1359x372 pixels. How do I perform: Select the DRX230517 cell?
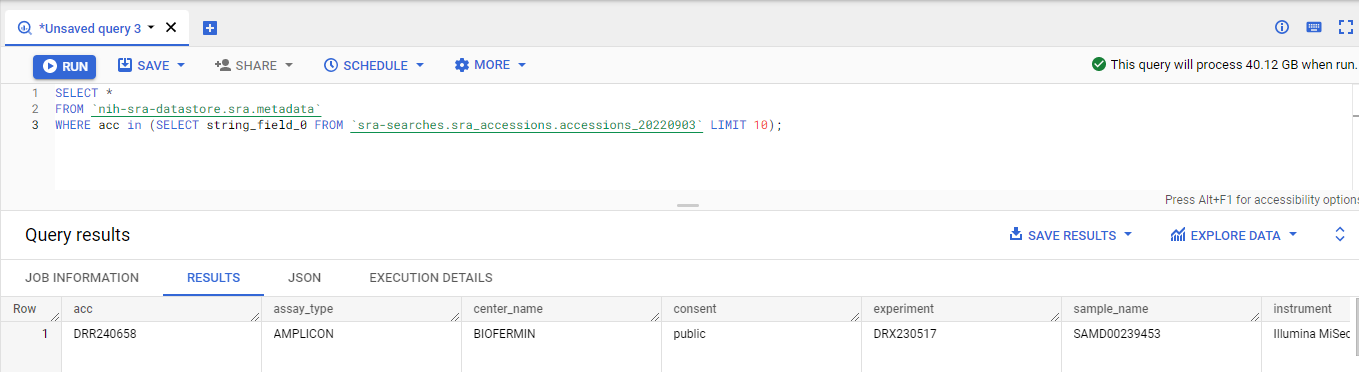[961, 334]
